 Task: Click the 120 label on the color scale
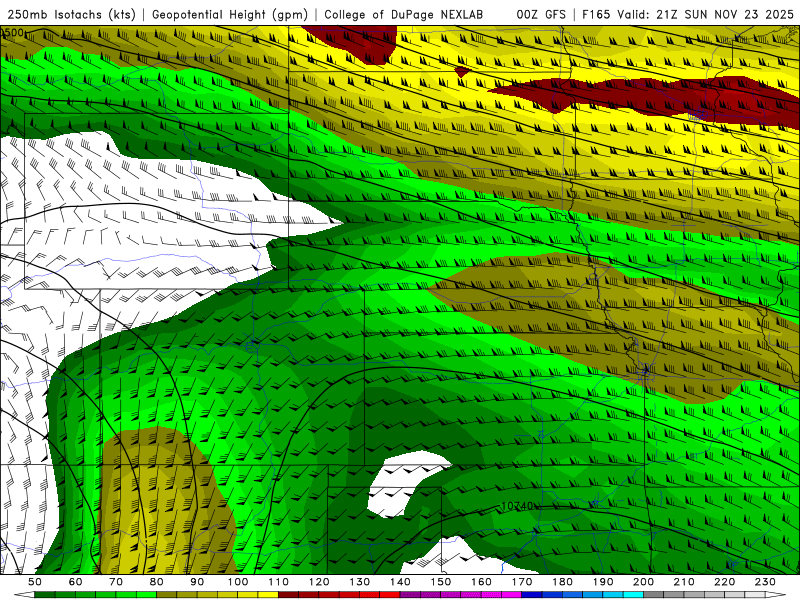(319, 582)
